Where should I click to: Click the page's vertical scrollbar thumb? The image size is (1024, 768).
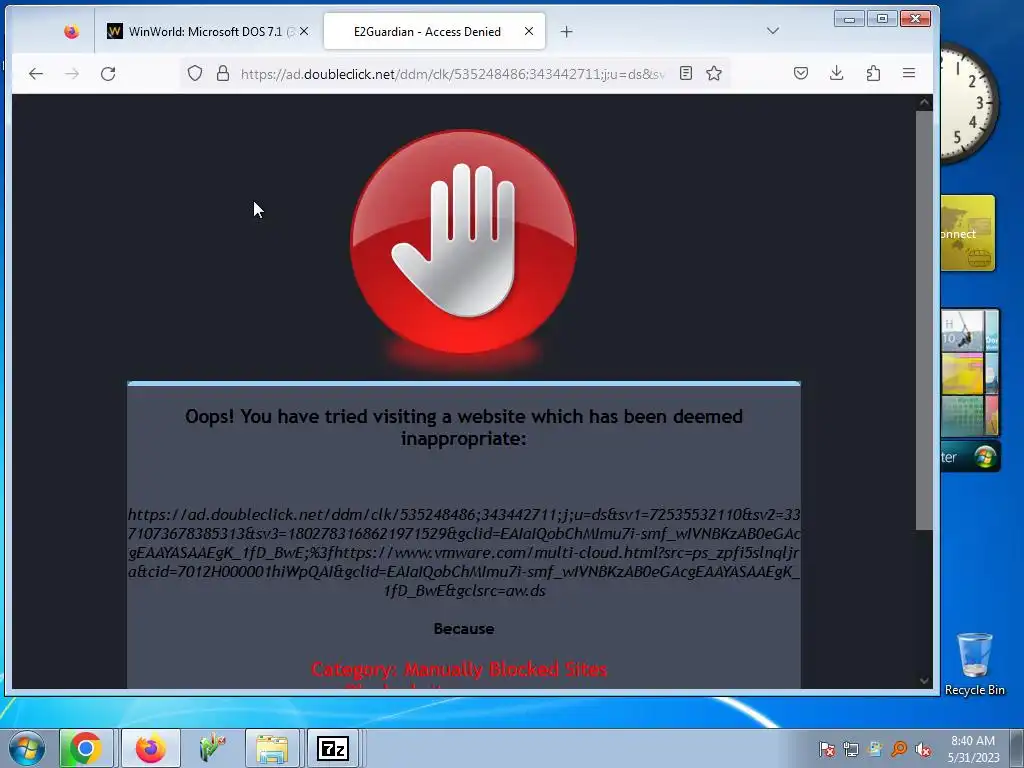(924, 320)
